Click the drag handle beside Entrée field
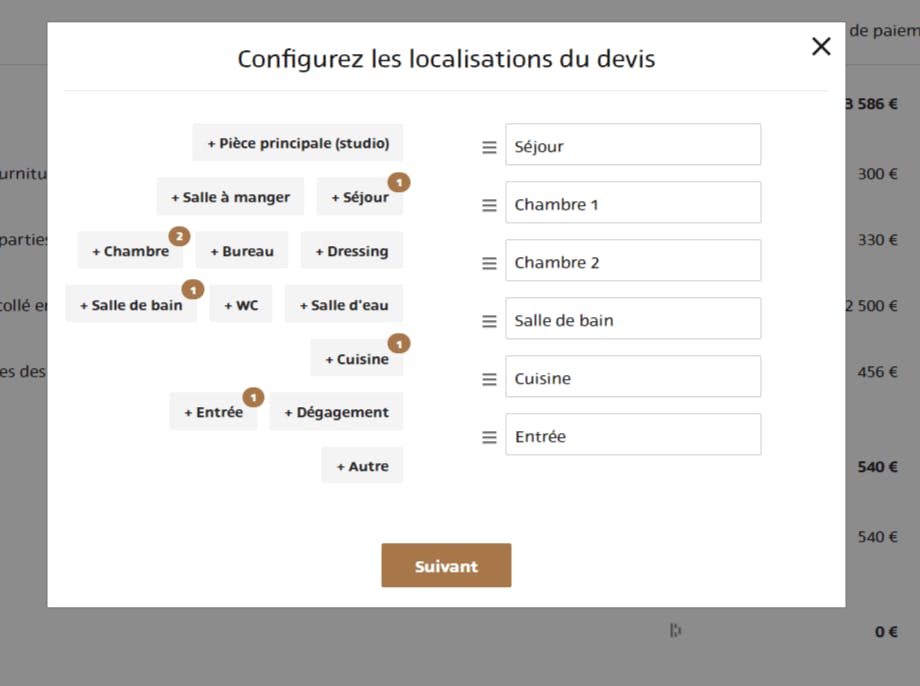This screenshot has height=686, width=920. (x=489, y=438)
